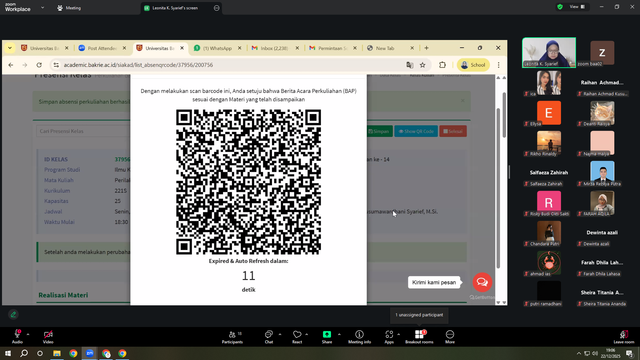Close the WhatsApp browser tab
Screen dimensions: 640x360
[240, 48]
